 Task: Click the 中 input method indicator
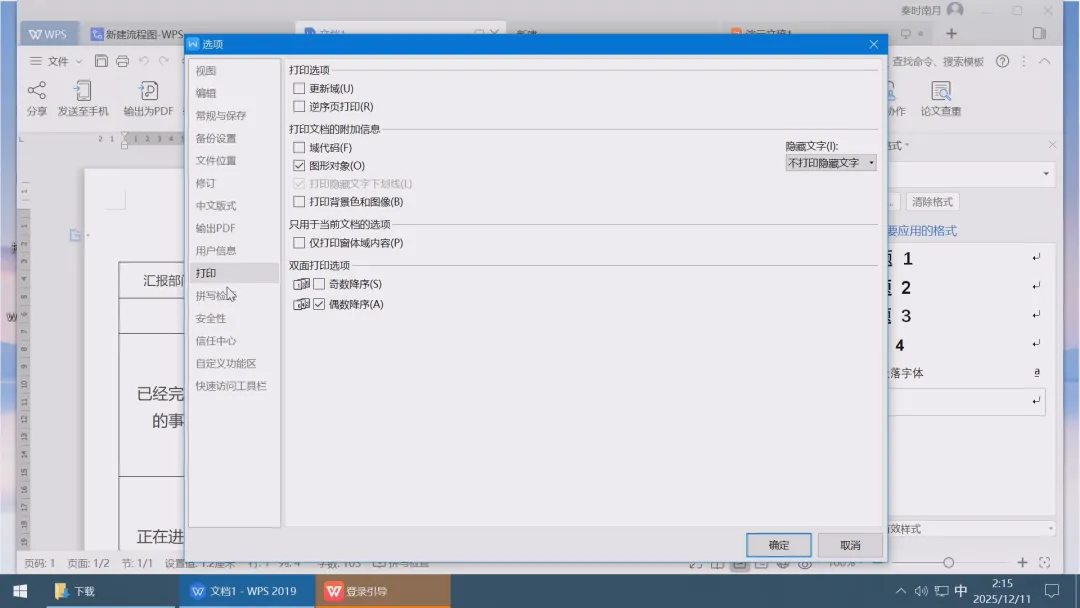pos(961,591)
